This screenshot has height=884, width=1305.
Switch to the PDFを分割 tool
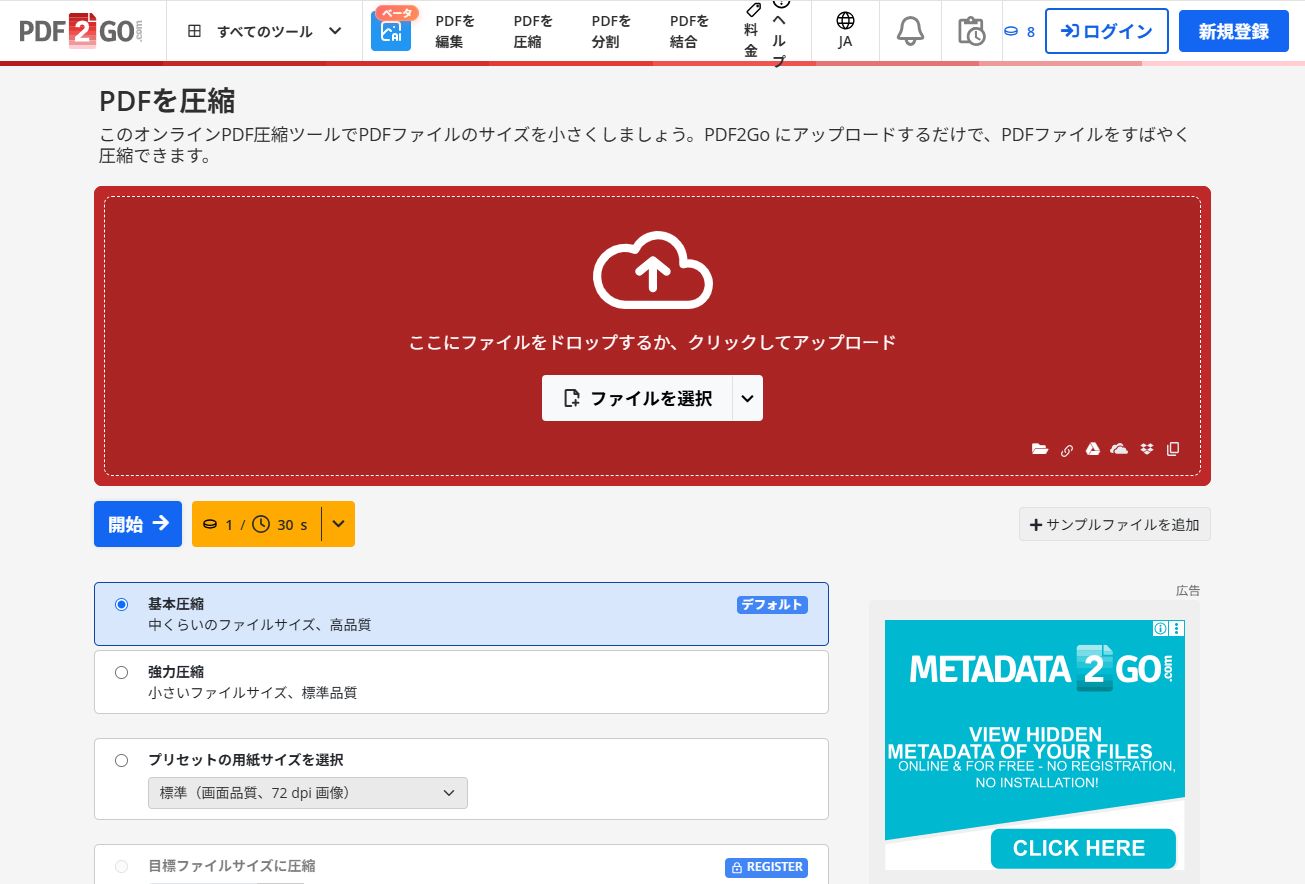610,31
